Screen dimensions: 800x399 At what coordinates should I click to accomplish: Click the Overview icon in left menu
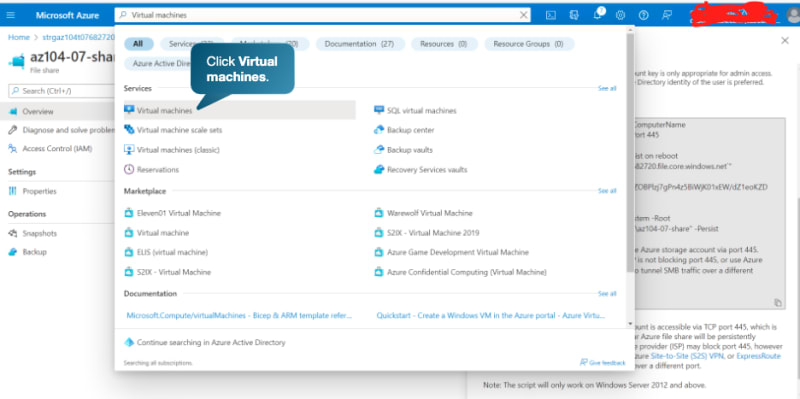pyautogui.click(x=13, y=111)
